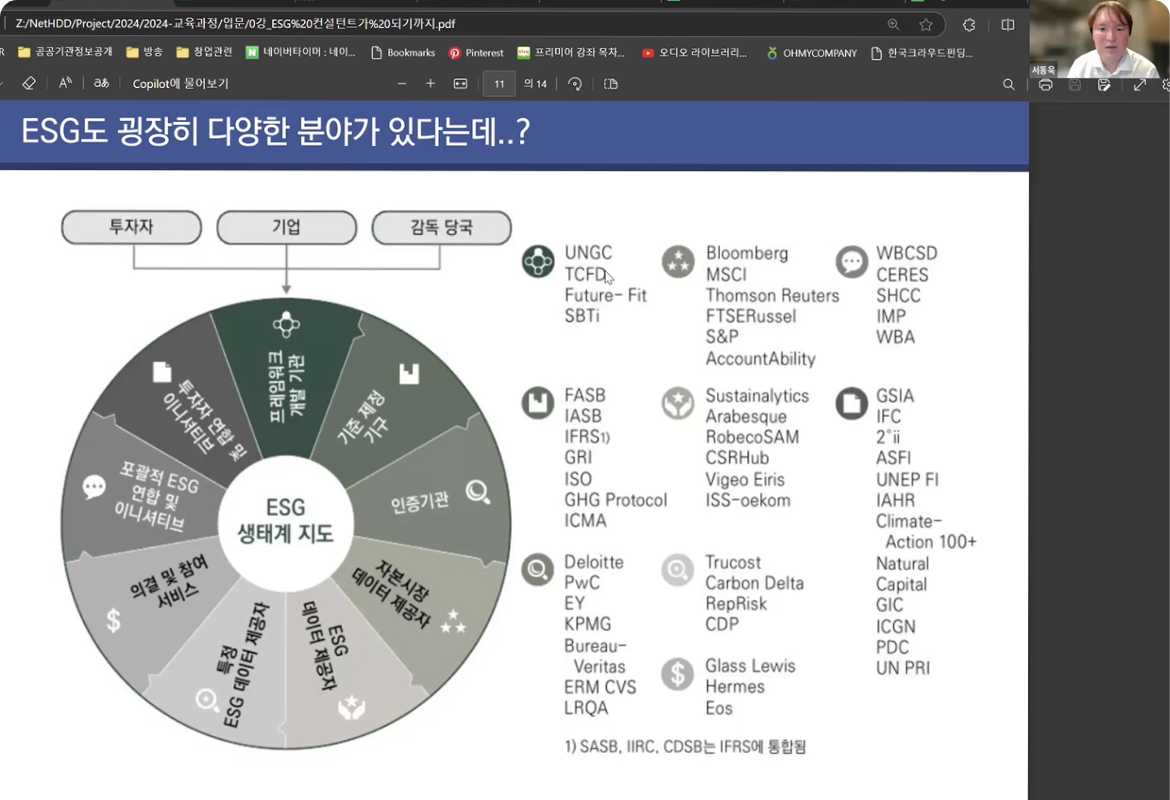Toggle split screen in the browser
Viewport: 1170px width, 800px height.
coord(1007,25)
